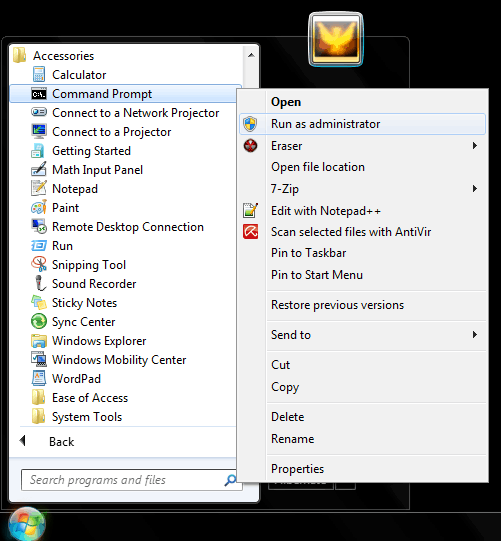Click the Notepad icon

[x=39, y=188]
